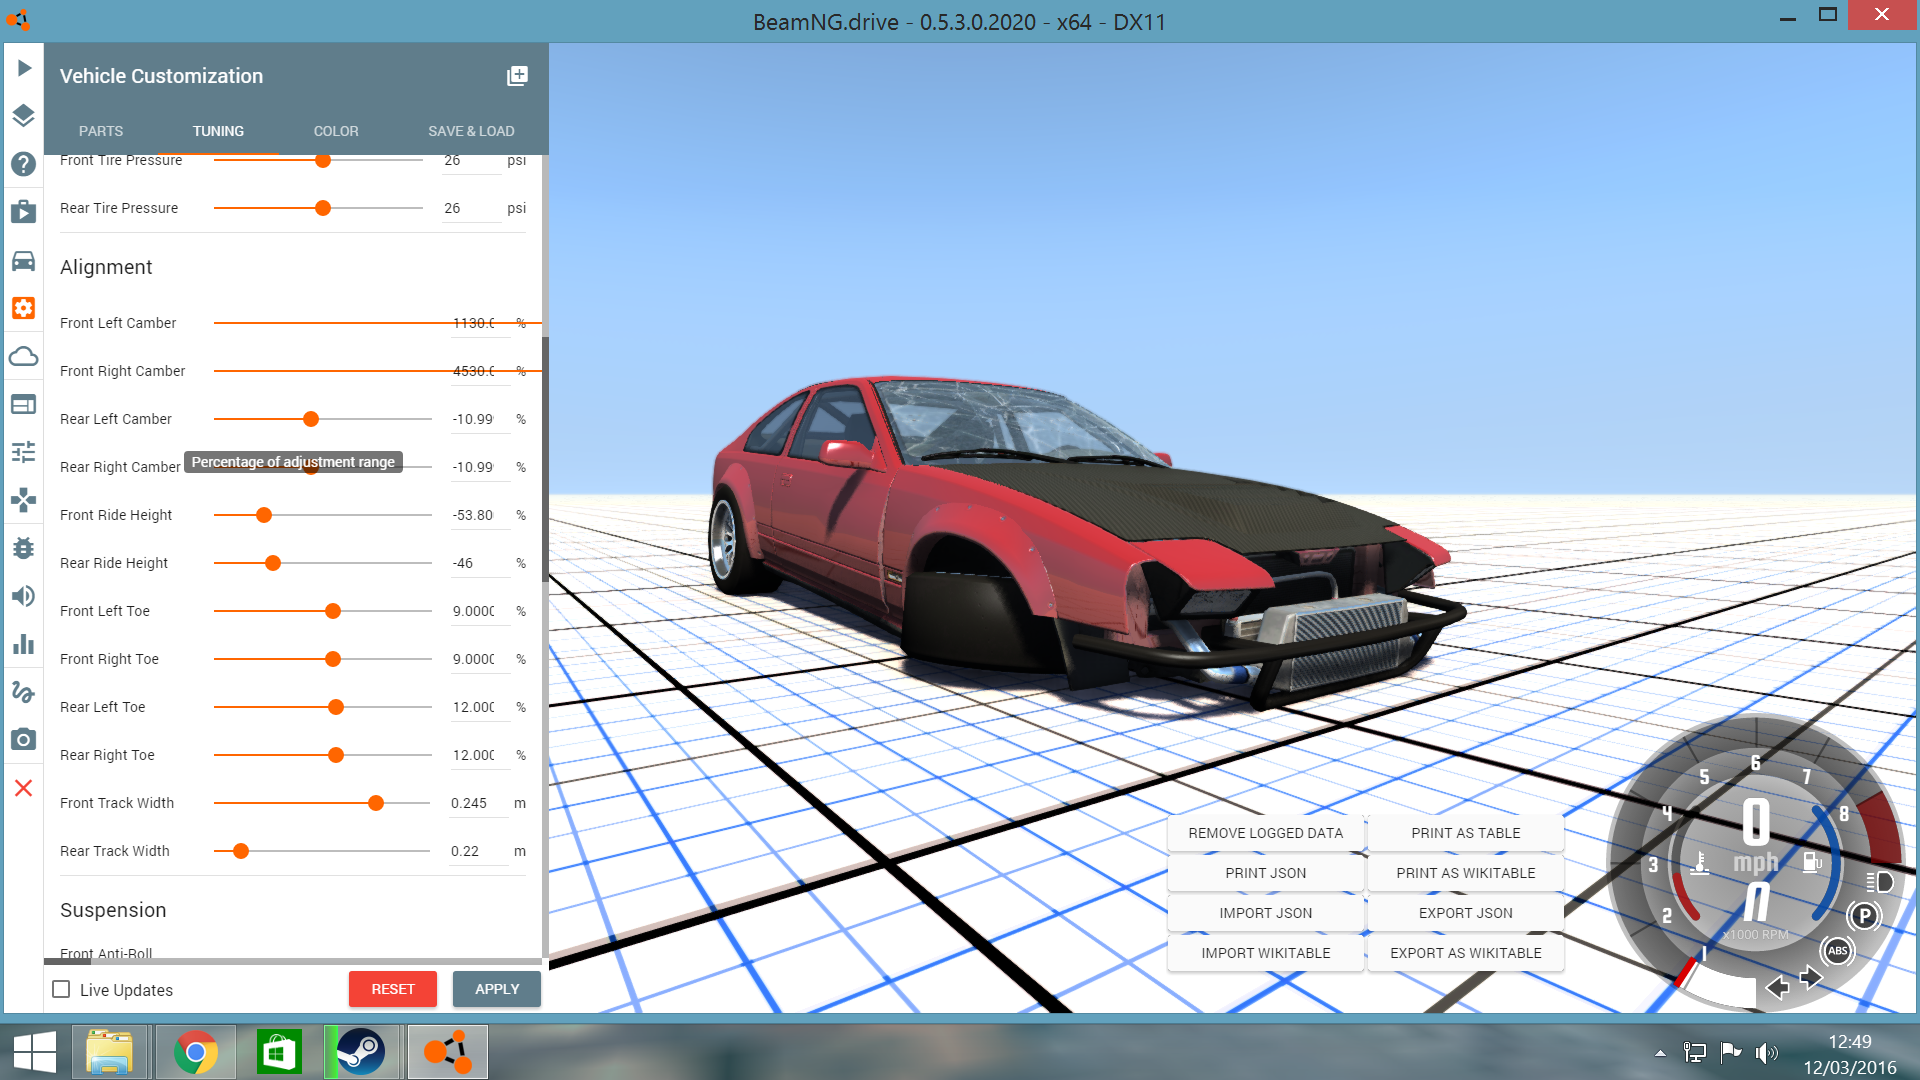This screenshot has width=1920, height=1080.
Task: Switch to the PARTS tab
Action: (101, 131)
